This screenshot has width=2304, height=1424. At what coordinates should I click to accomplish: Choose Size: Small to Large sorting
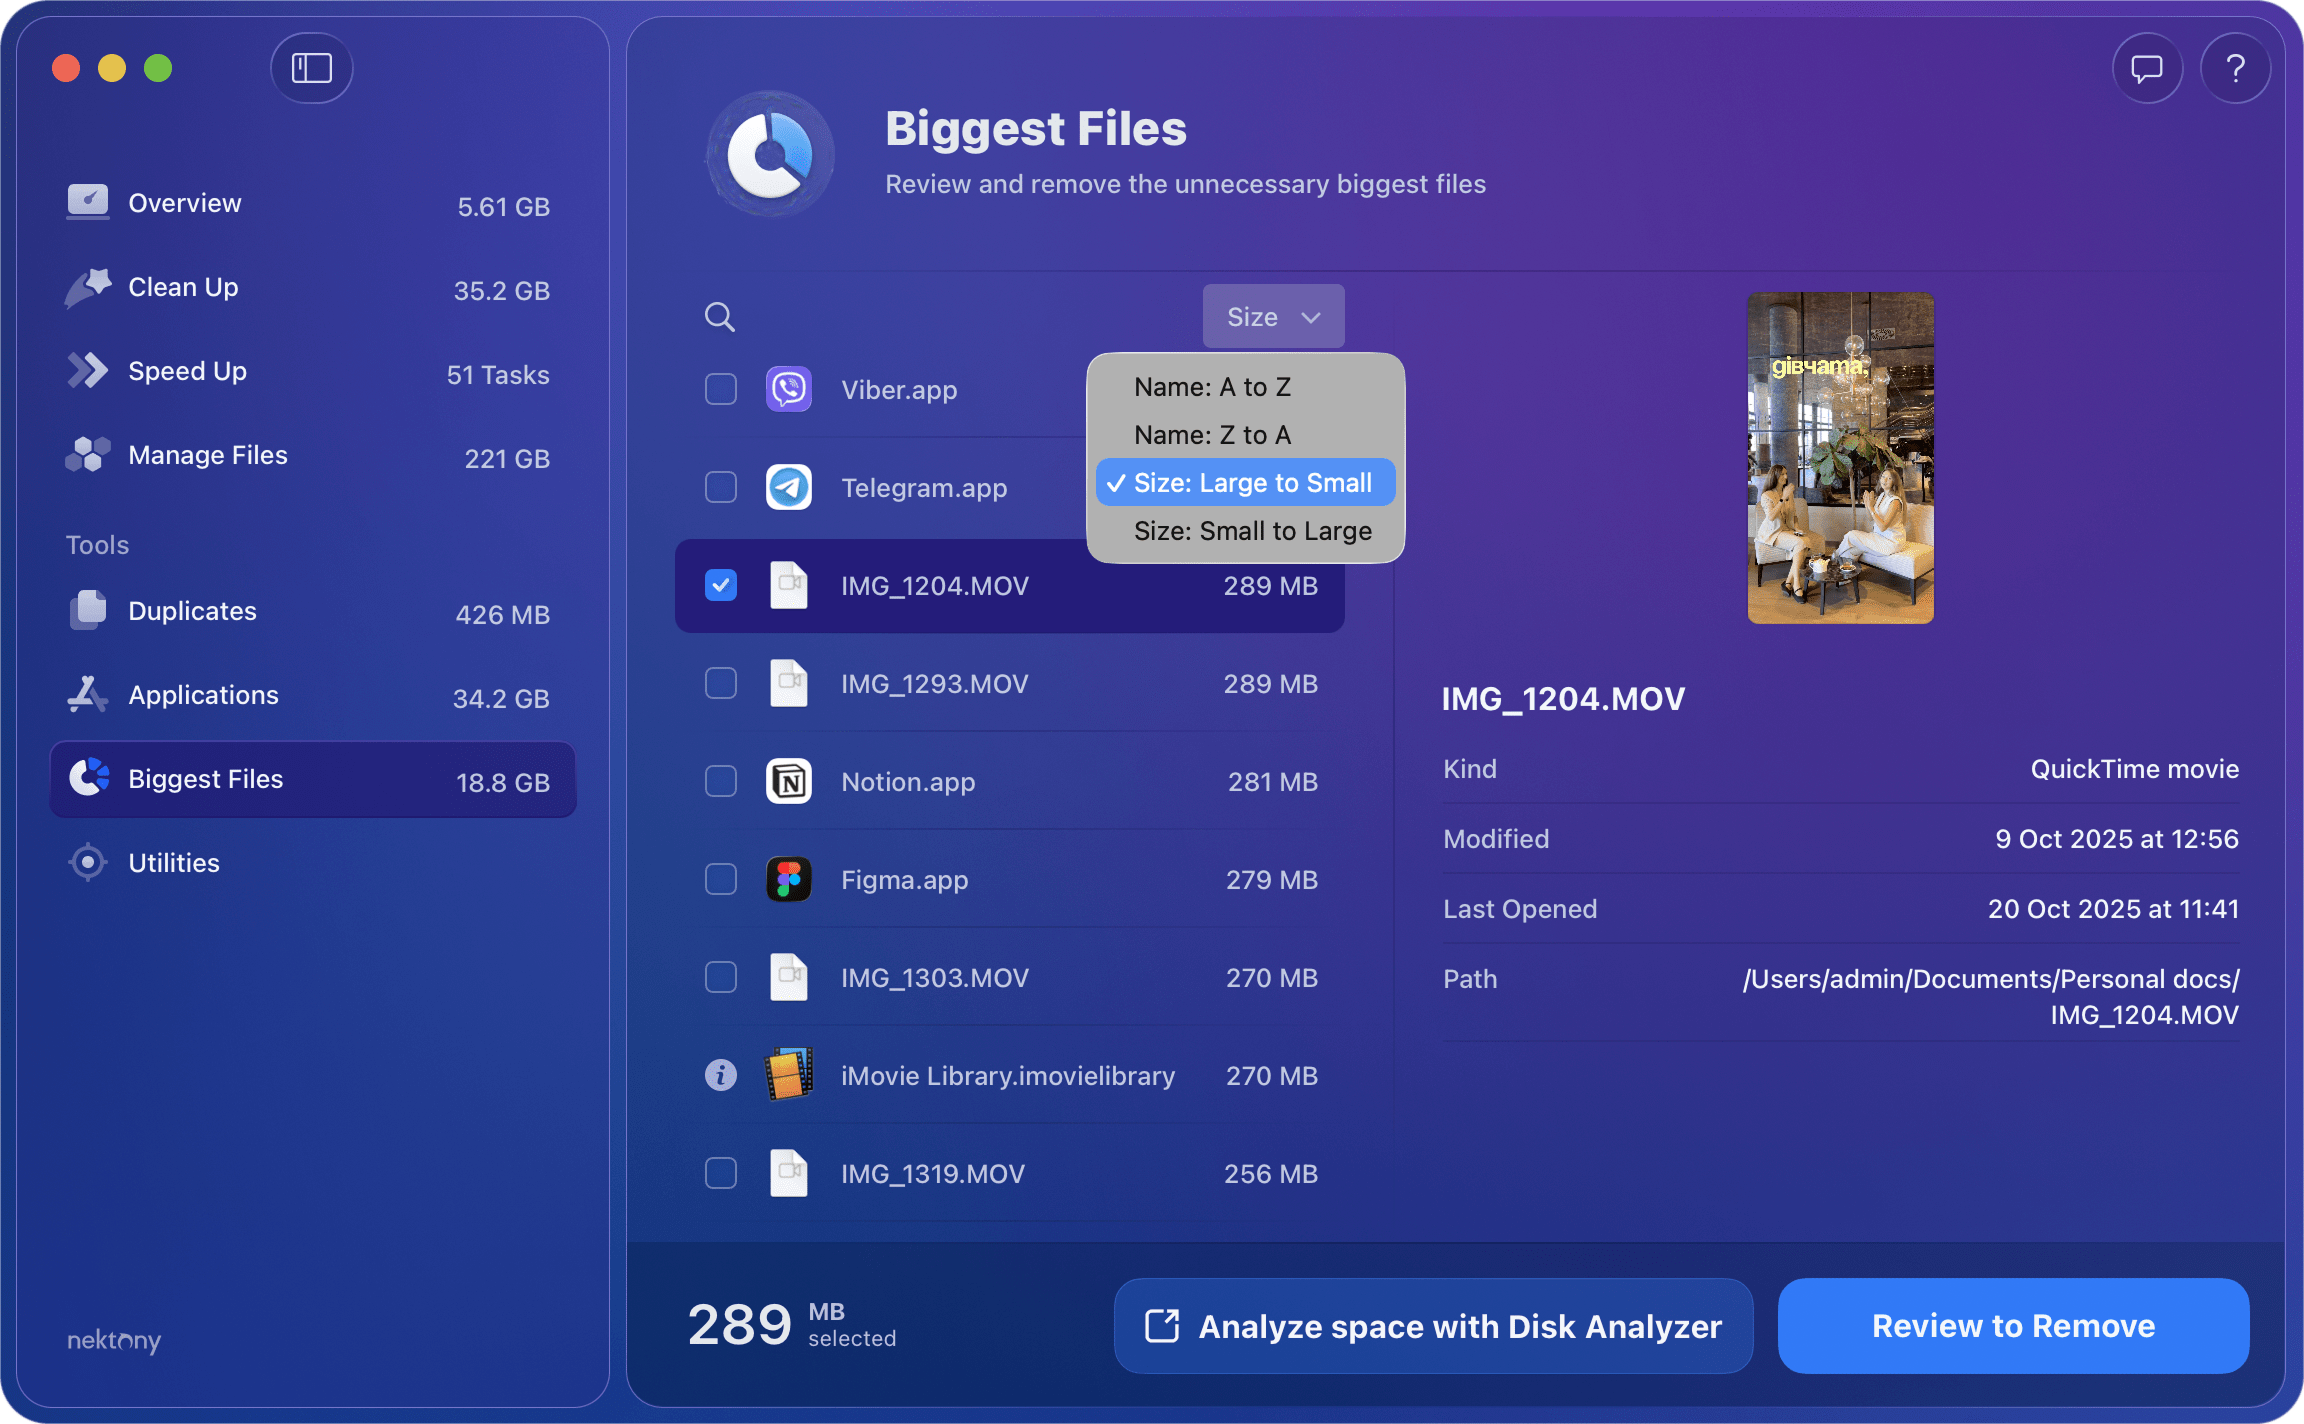1252,530
